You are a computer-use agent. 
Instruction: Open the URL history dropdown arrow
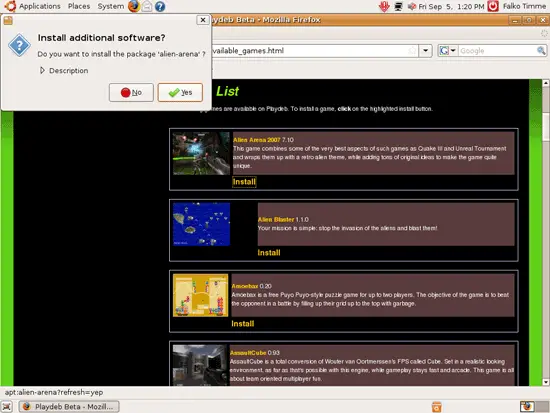425,51
